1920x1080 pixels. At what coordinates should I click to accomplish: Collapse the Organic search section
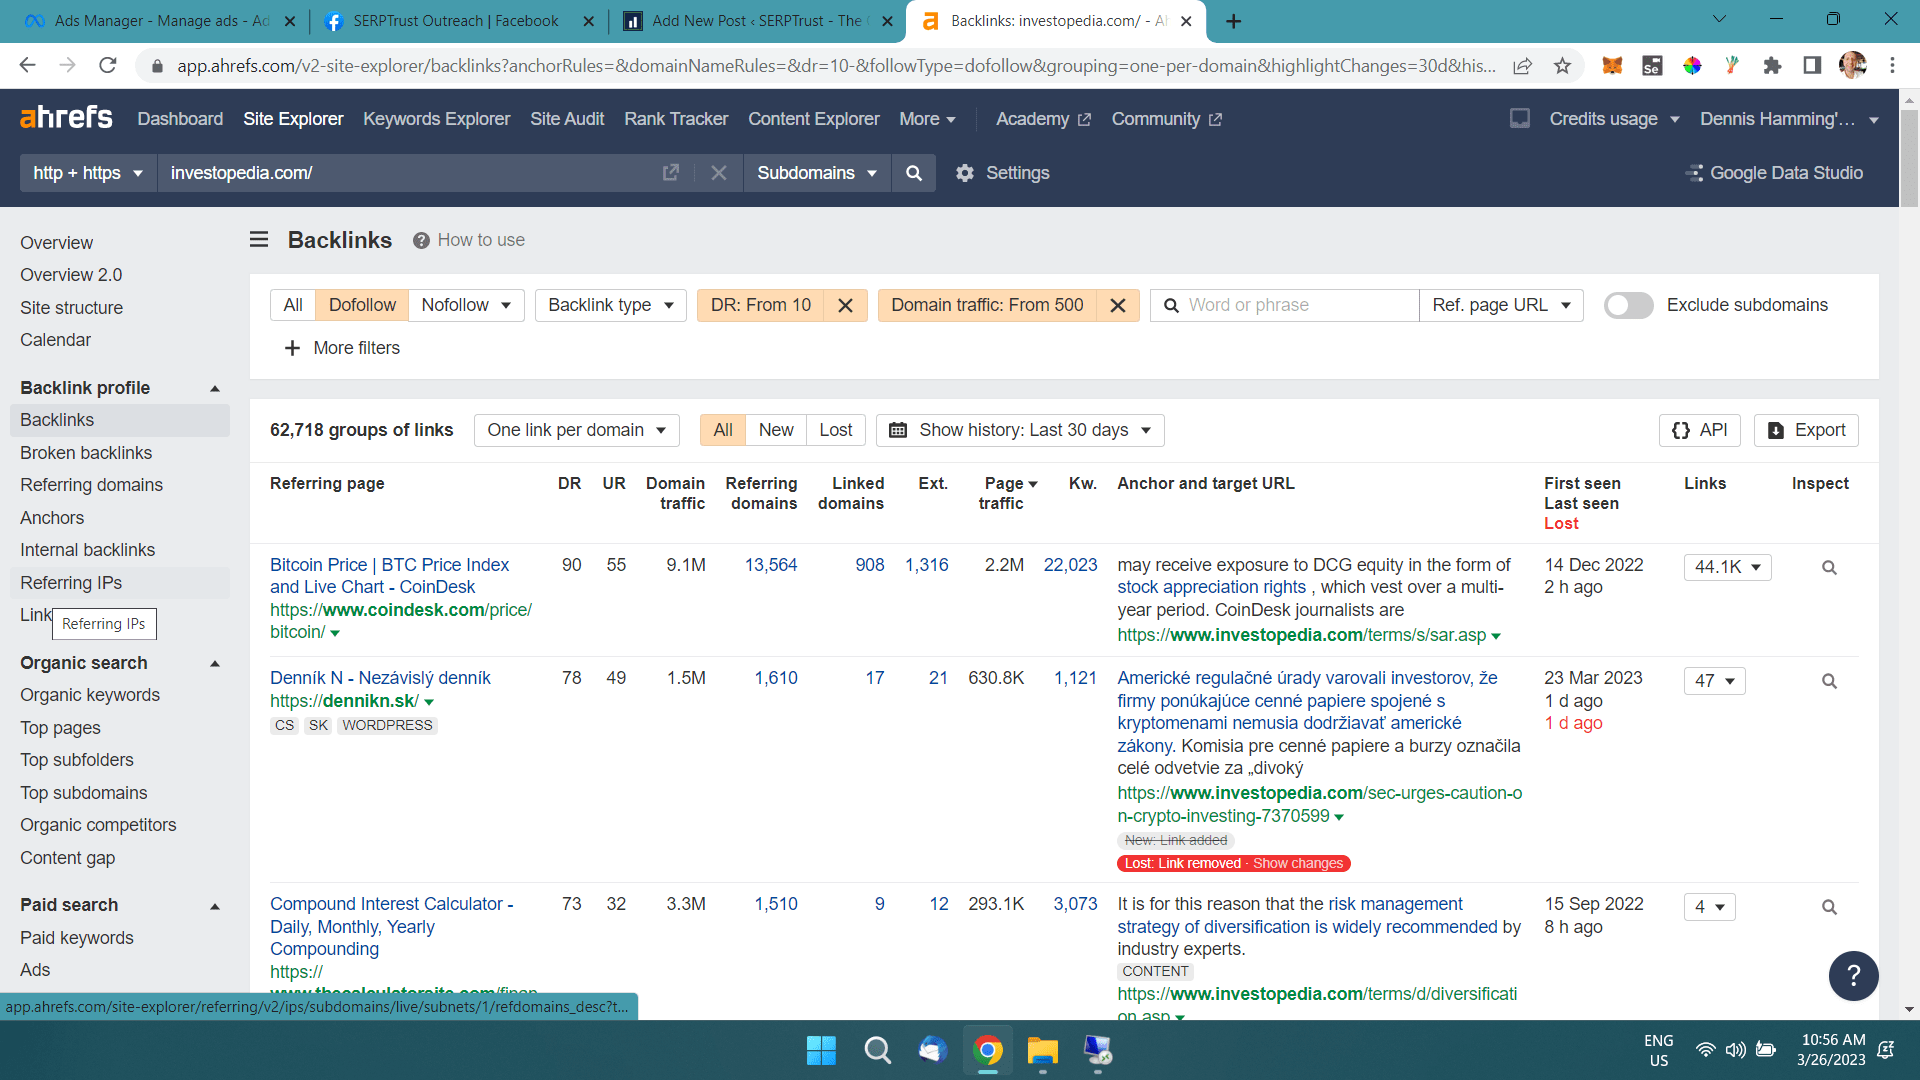coord(214,664)
